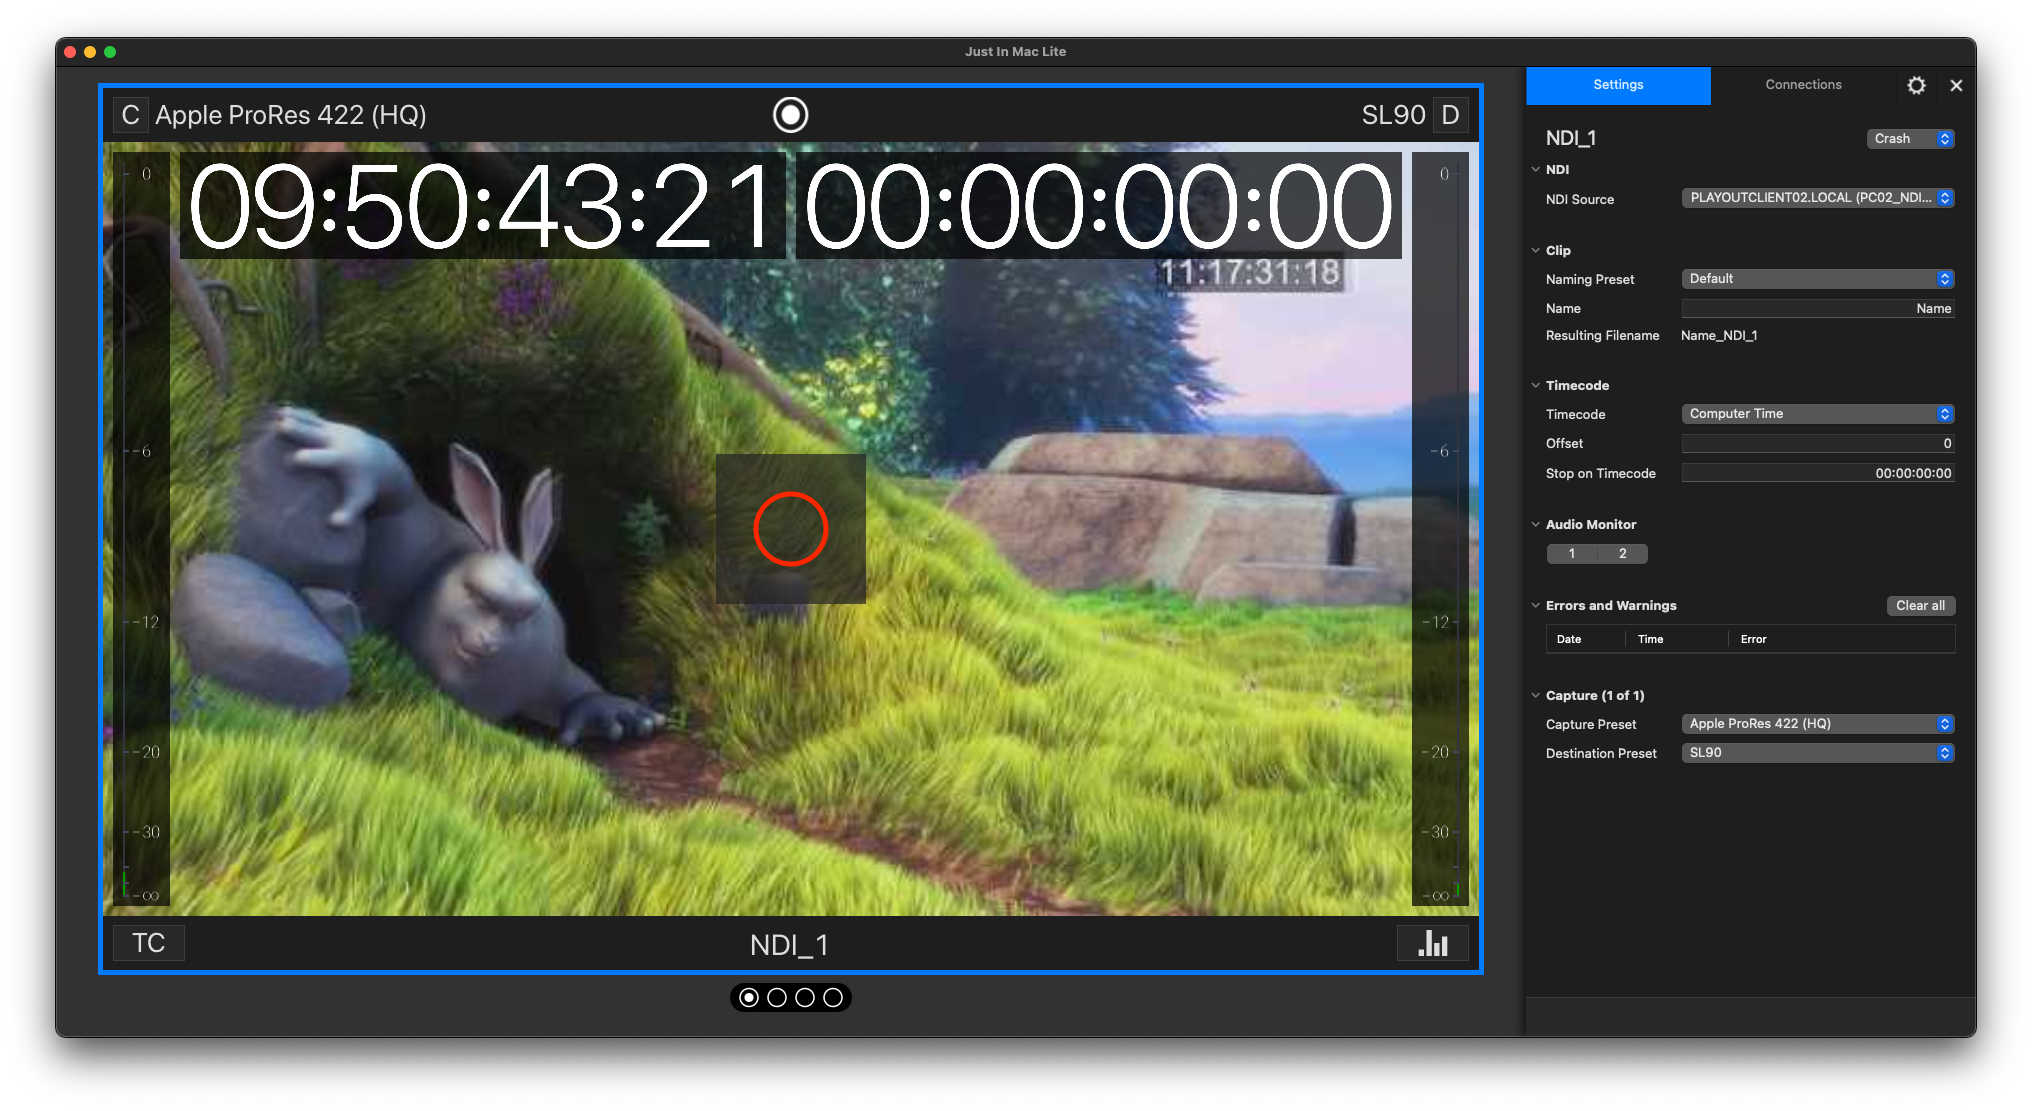Open the Naming Preset dropdown
The image size is (2032, 1111).
(1818, 279)
